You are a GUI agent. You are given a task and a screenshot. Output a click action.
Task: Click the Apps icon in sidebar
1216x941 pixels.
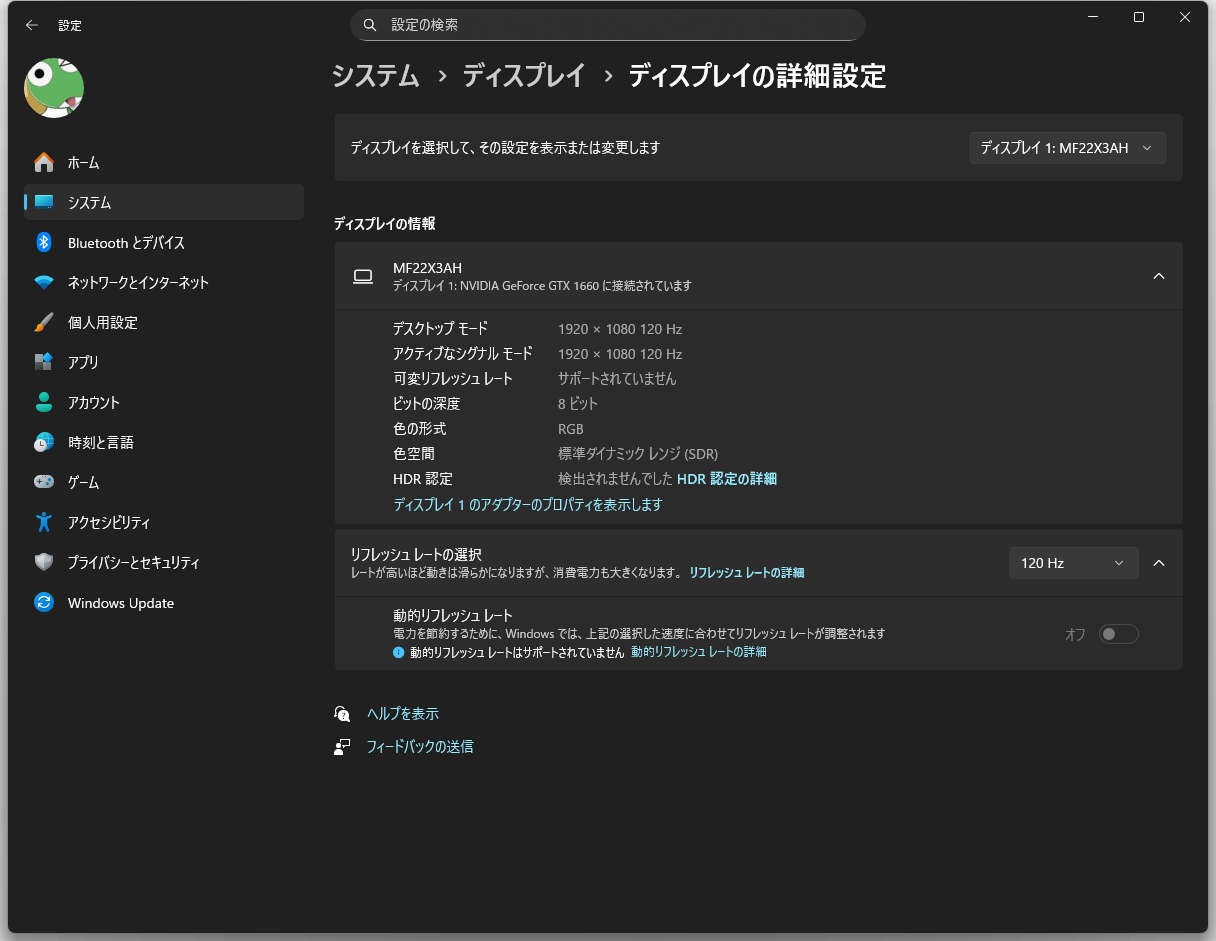(x=44, y=362)
